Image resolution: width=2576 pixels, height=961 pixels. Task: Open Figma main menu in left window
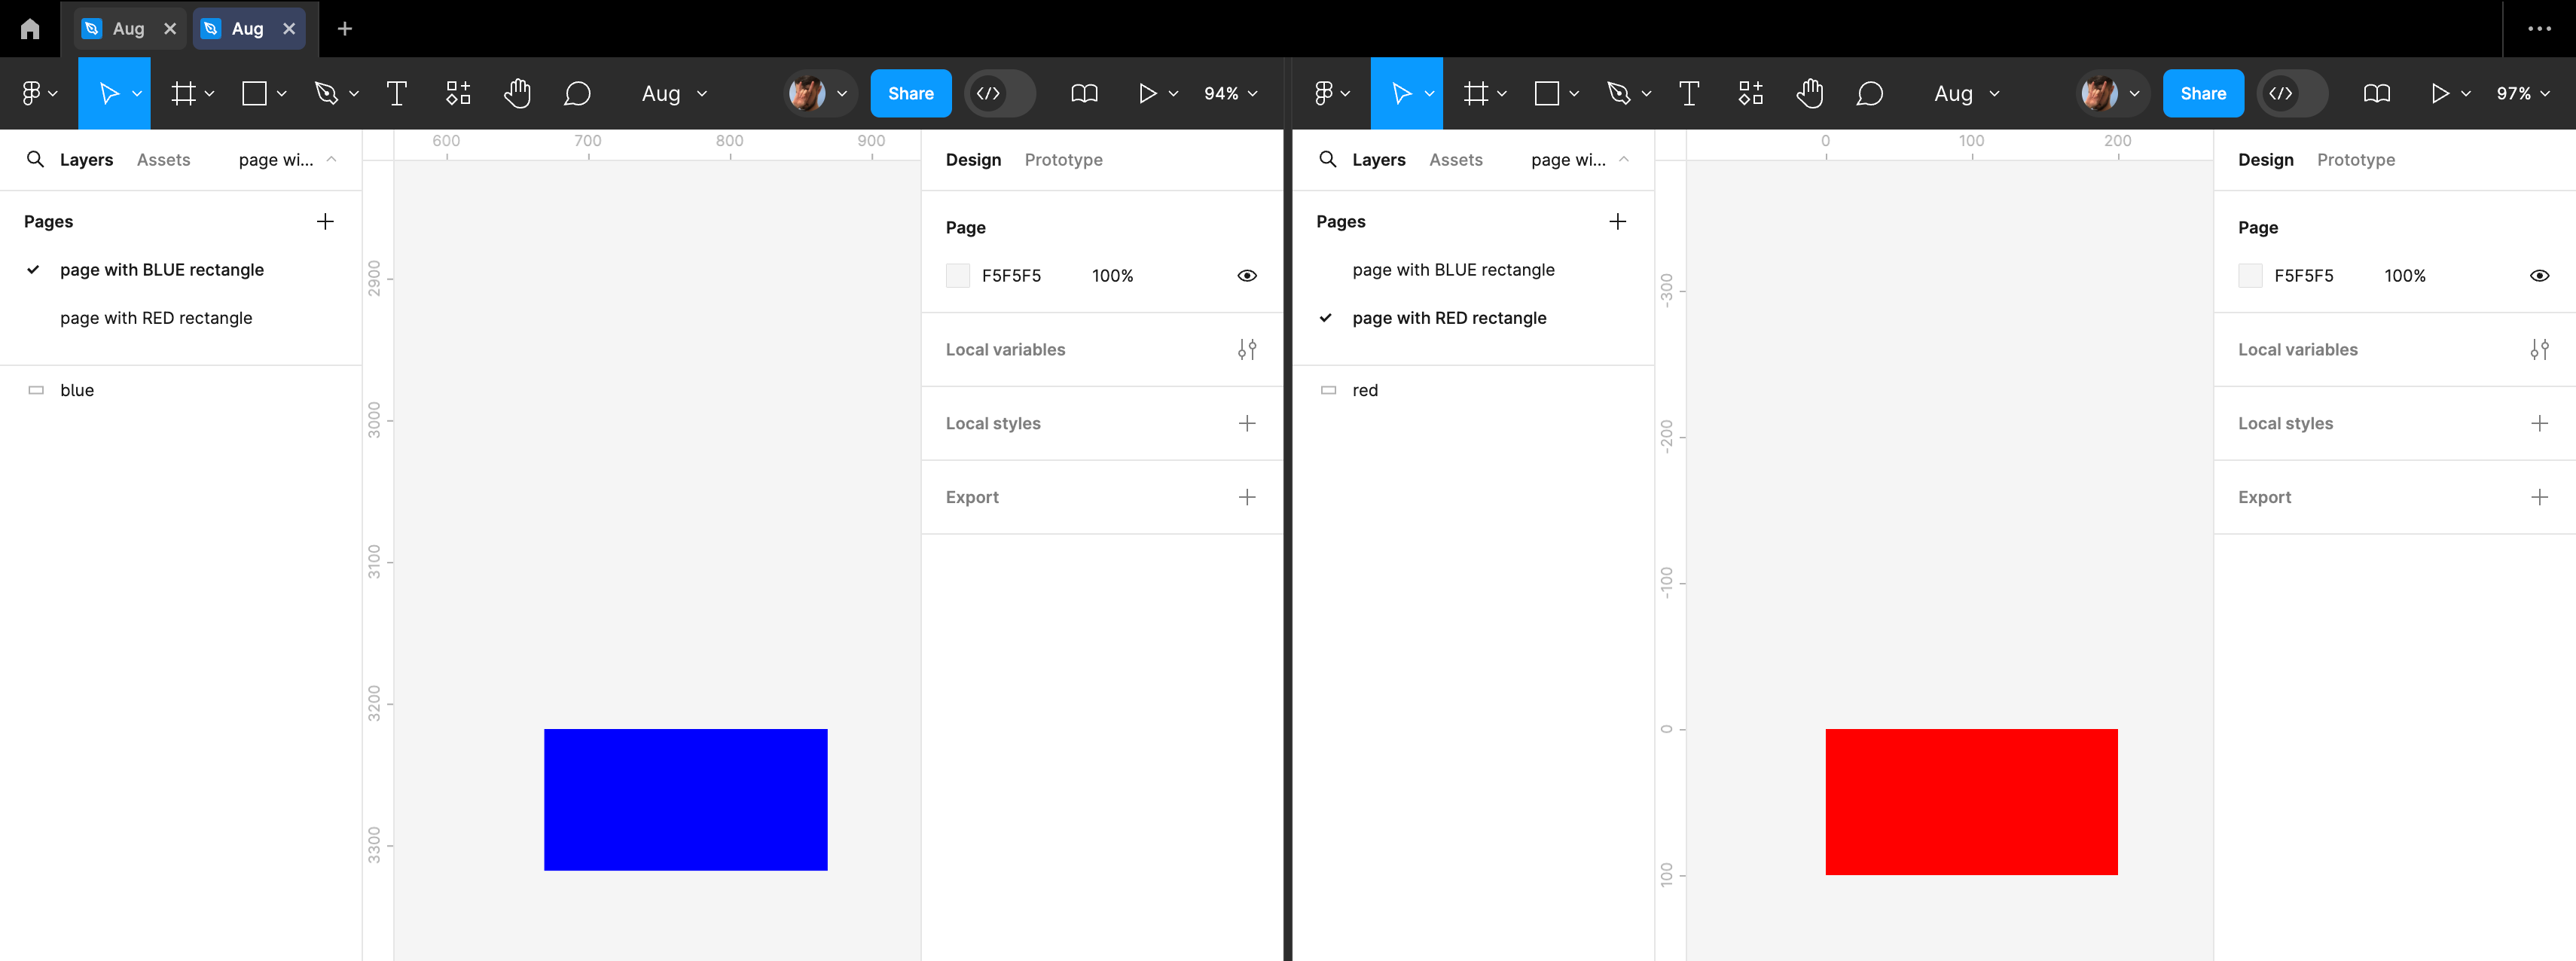pos(39,93)
